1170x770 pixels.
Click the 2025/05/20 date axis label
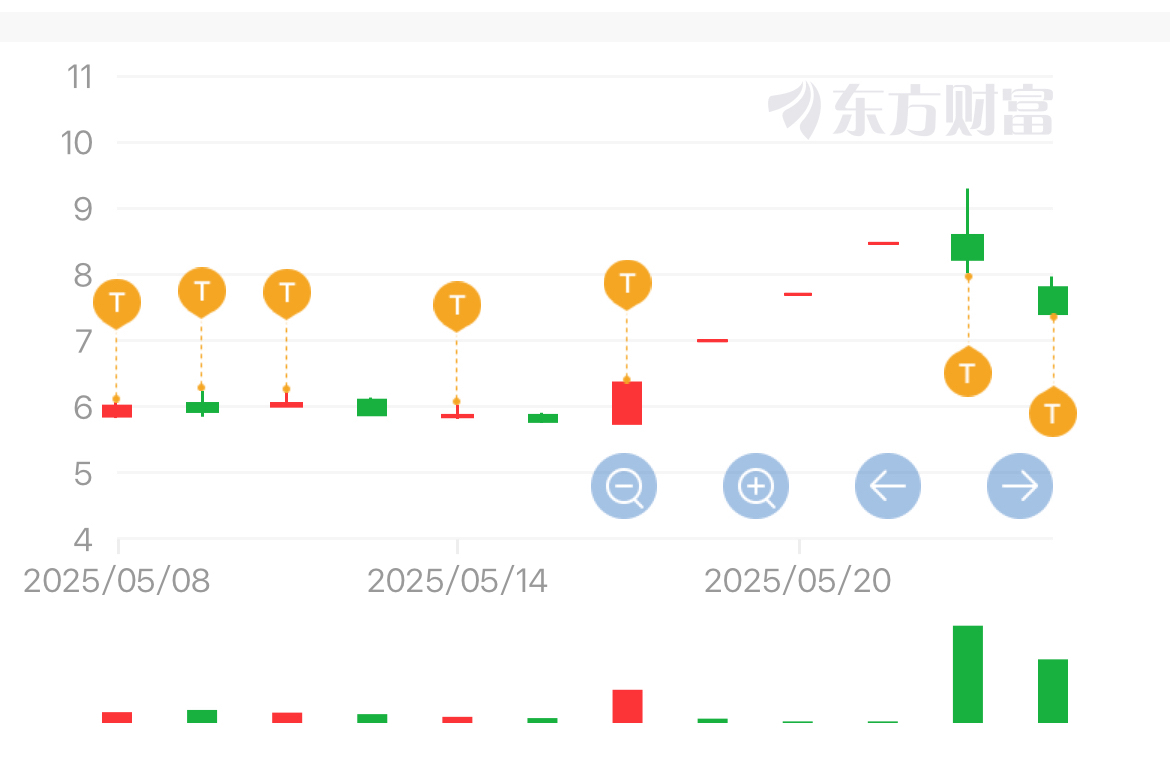coord(798,580)
